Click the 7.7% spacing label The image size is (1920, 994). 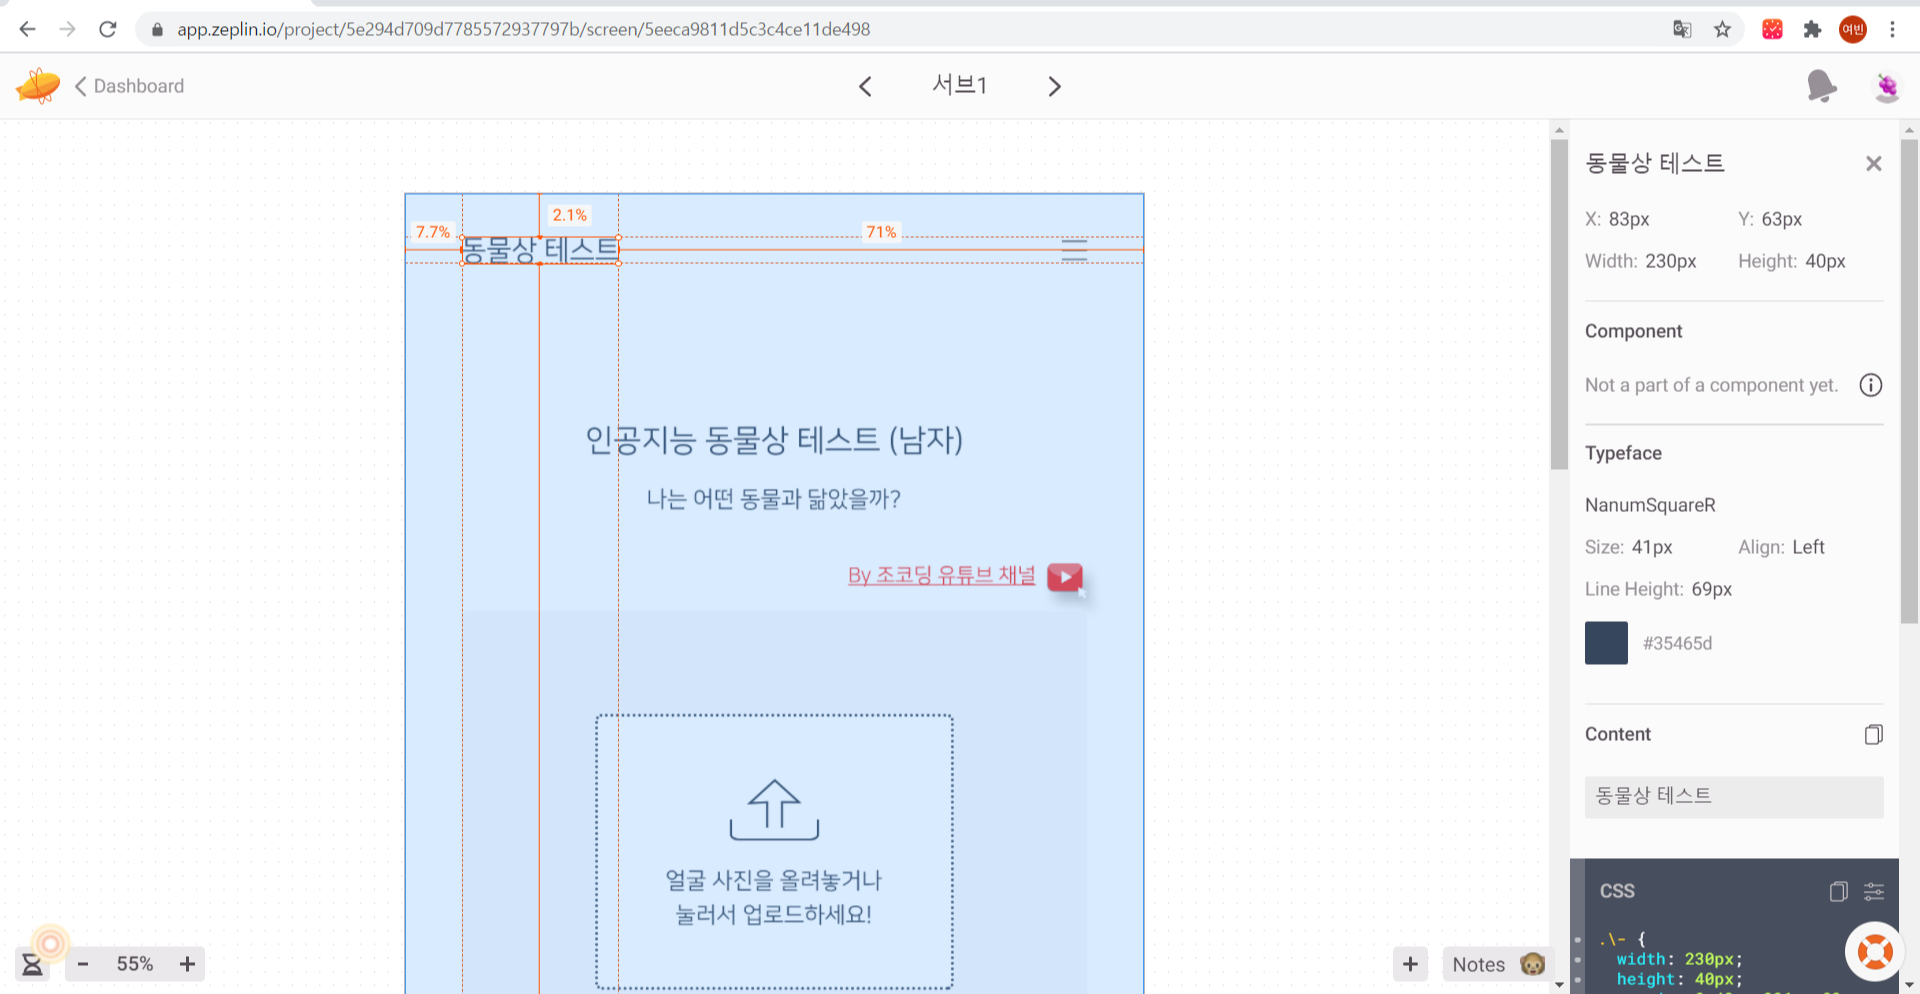(x=433, y=232)
